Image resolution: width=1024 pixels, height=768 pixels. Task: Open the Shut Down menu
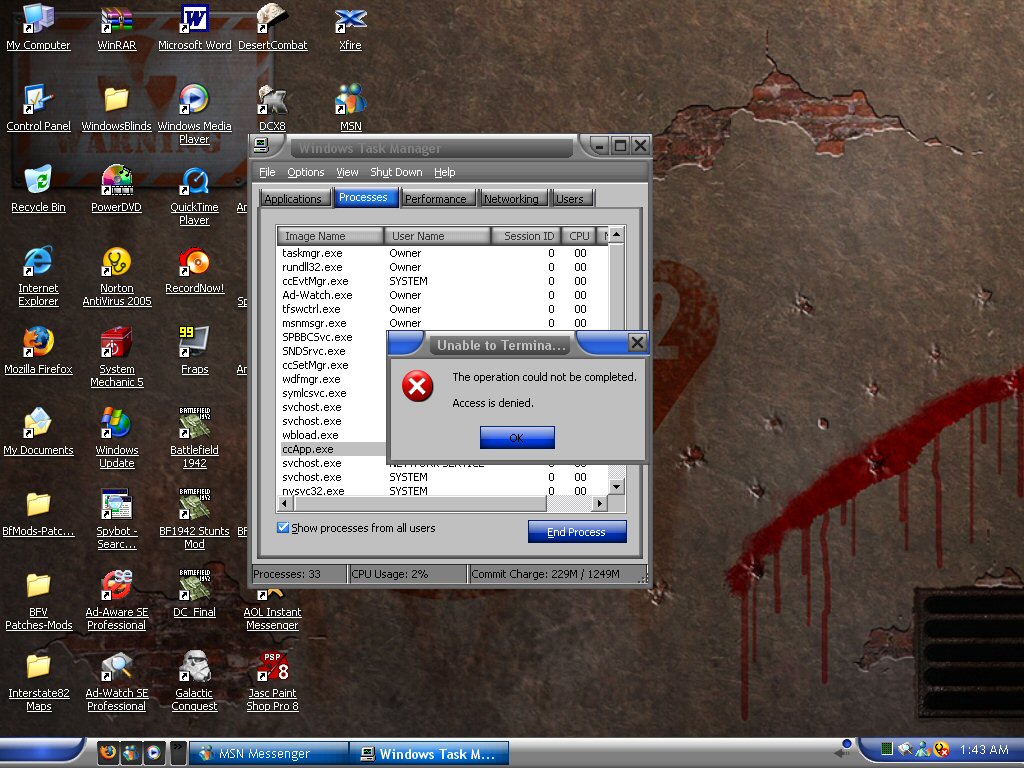click(x=396, y=172)
